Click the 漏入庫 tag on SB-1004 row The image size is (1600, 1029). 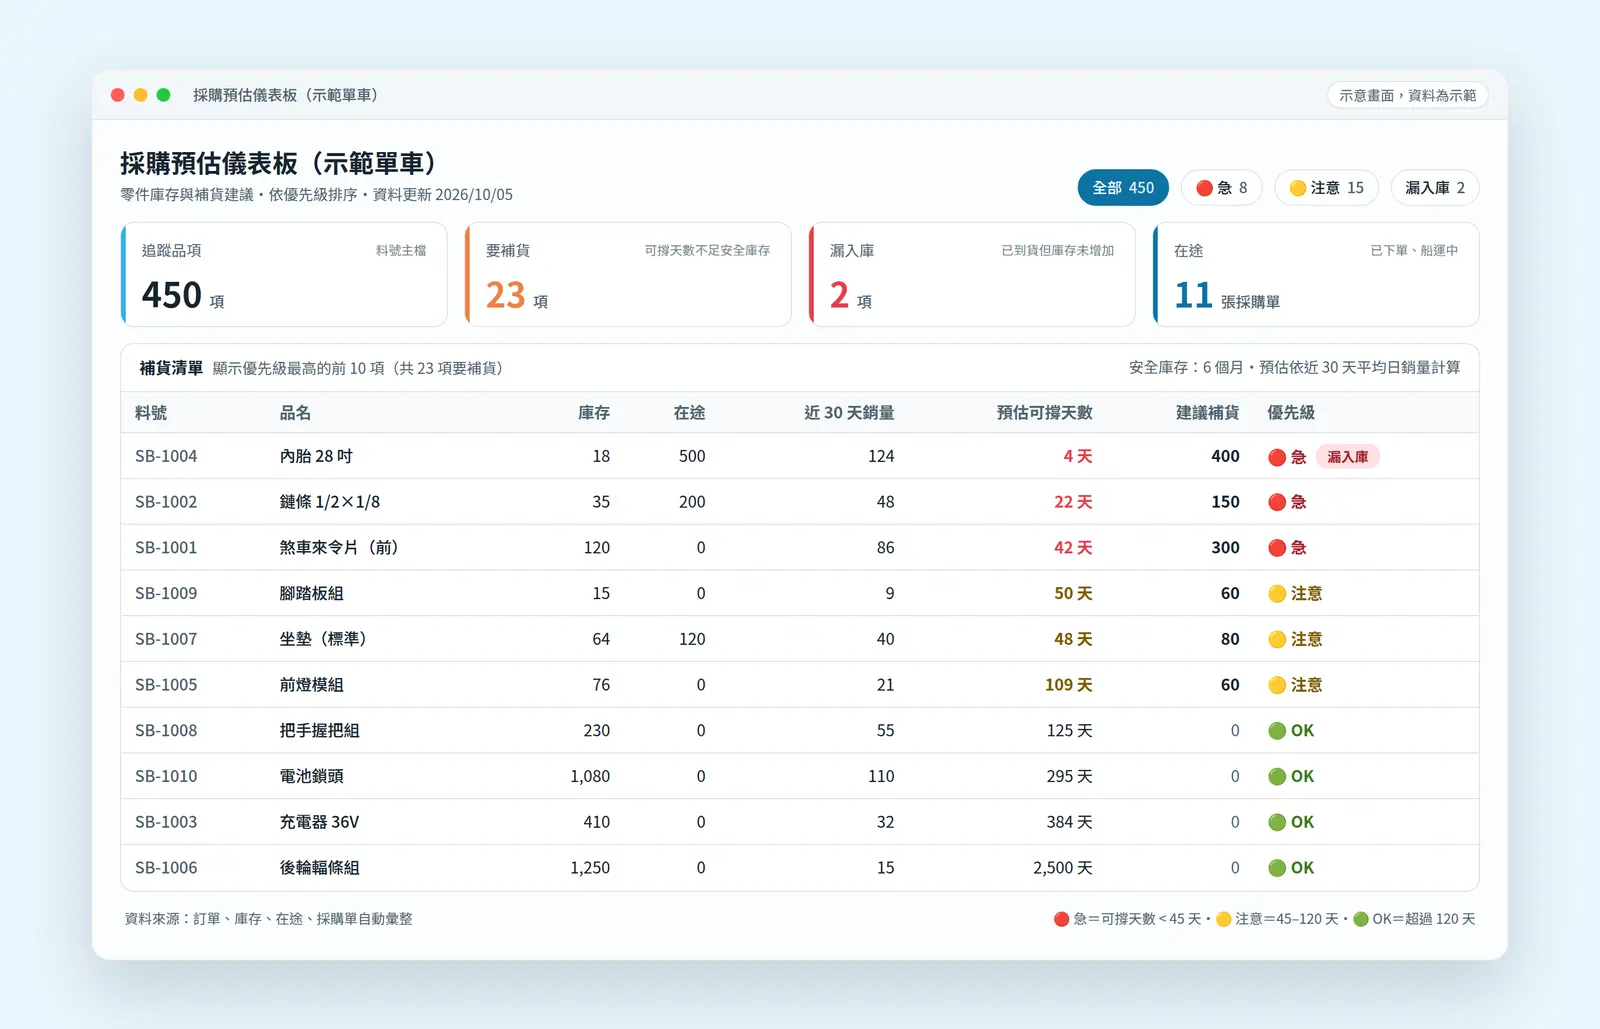click(x=1348, y=457)
